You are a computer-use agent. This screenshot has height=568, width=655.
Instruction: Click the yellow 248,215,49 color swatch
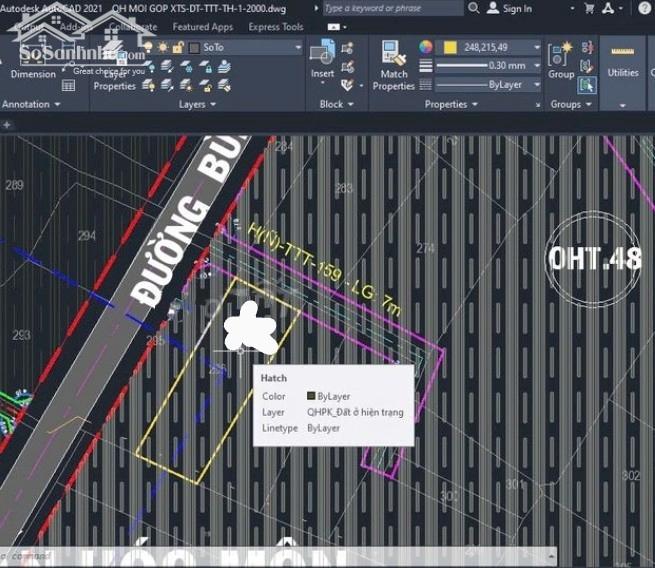click(450, 48)
